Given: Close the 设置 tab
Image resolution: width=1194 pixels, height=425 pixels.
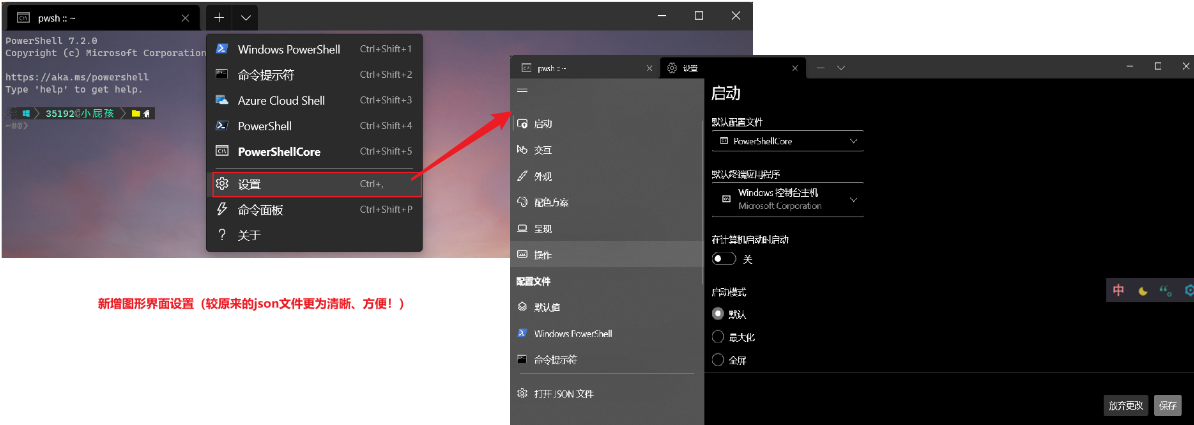Looking at the screenshot, I should click(794, 68).
